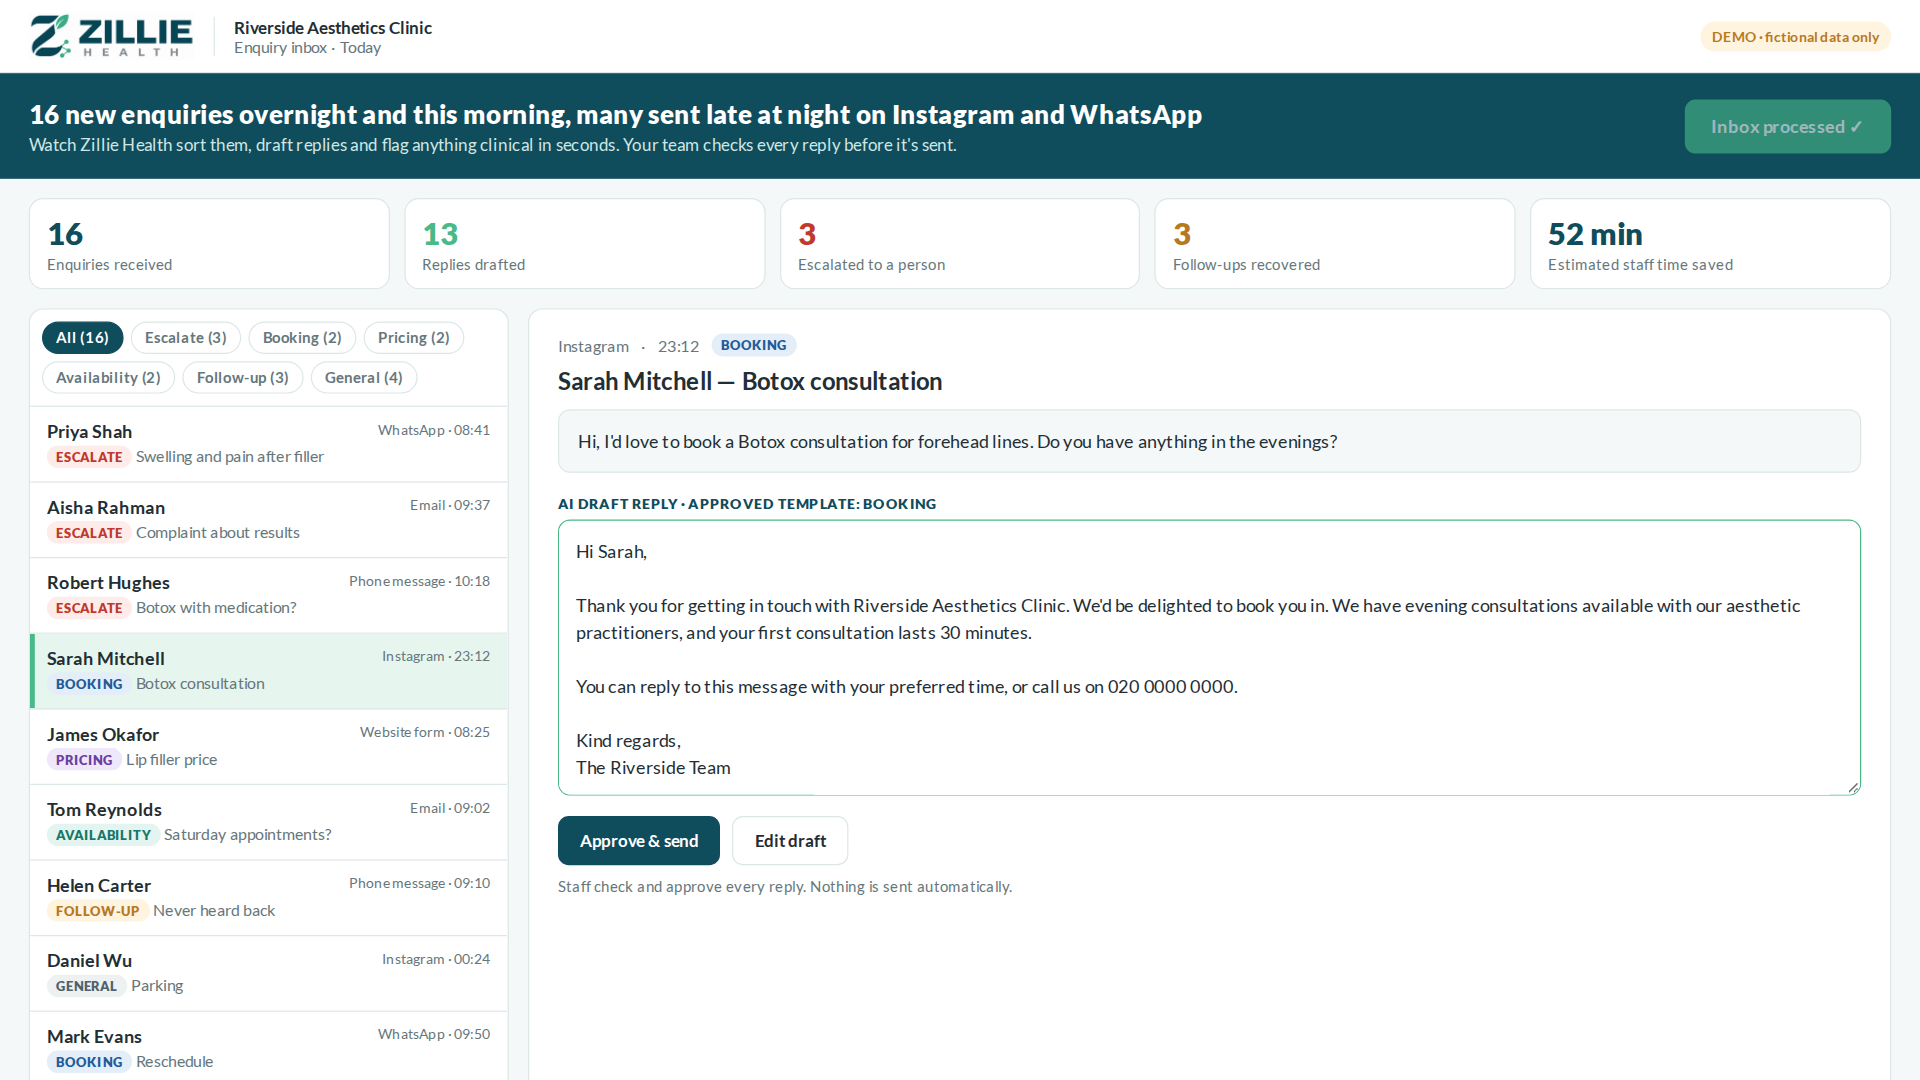
Task: Click the 3 Follow-ups recovered card
Action: click(x=1335, y=244)
